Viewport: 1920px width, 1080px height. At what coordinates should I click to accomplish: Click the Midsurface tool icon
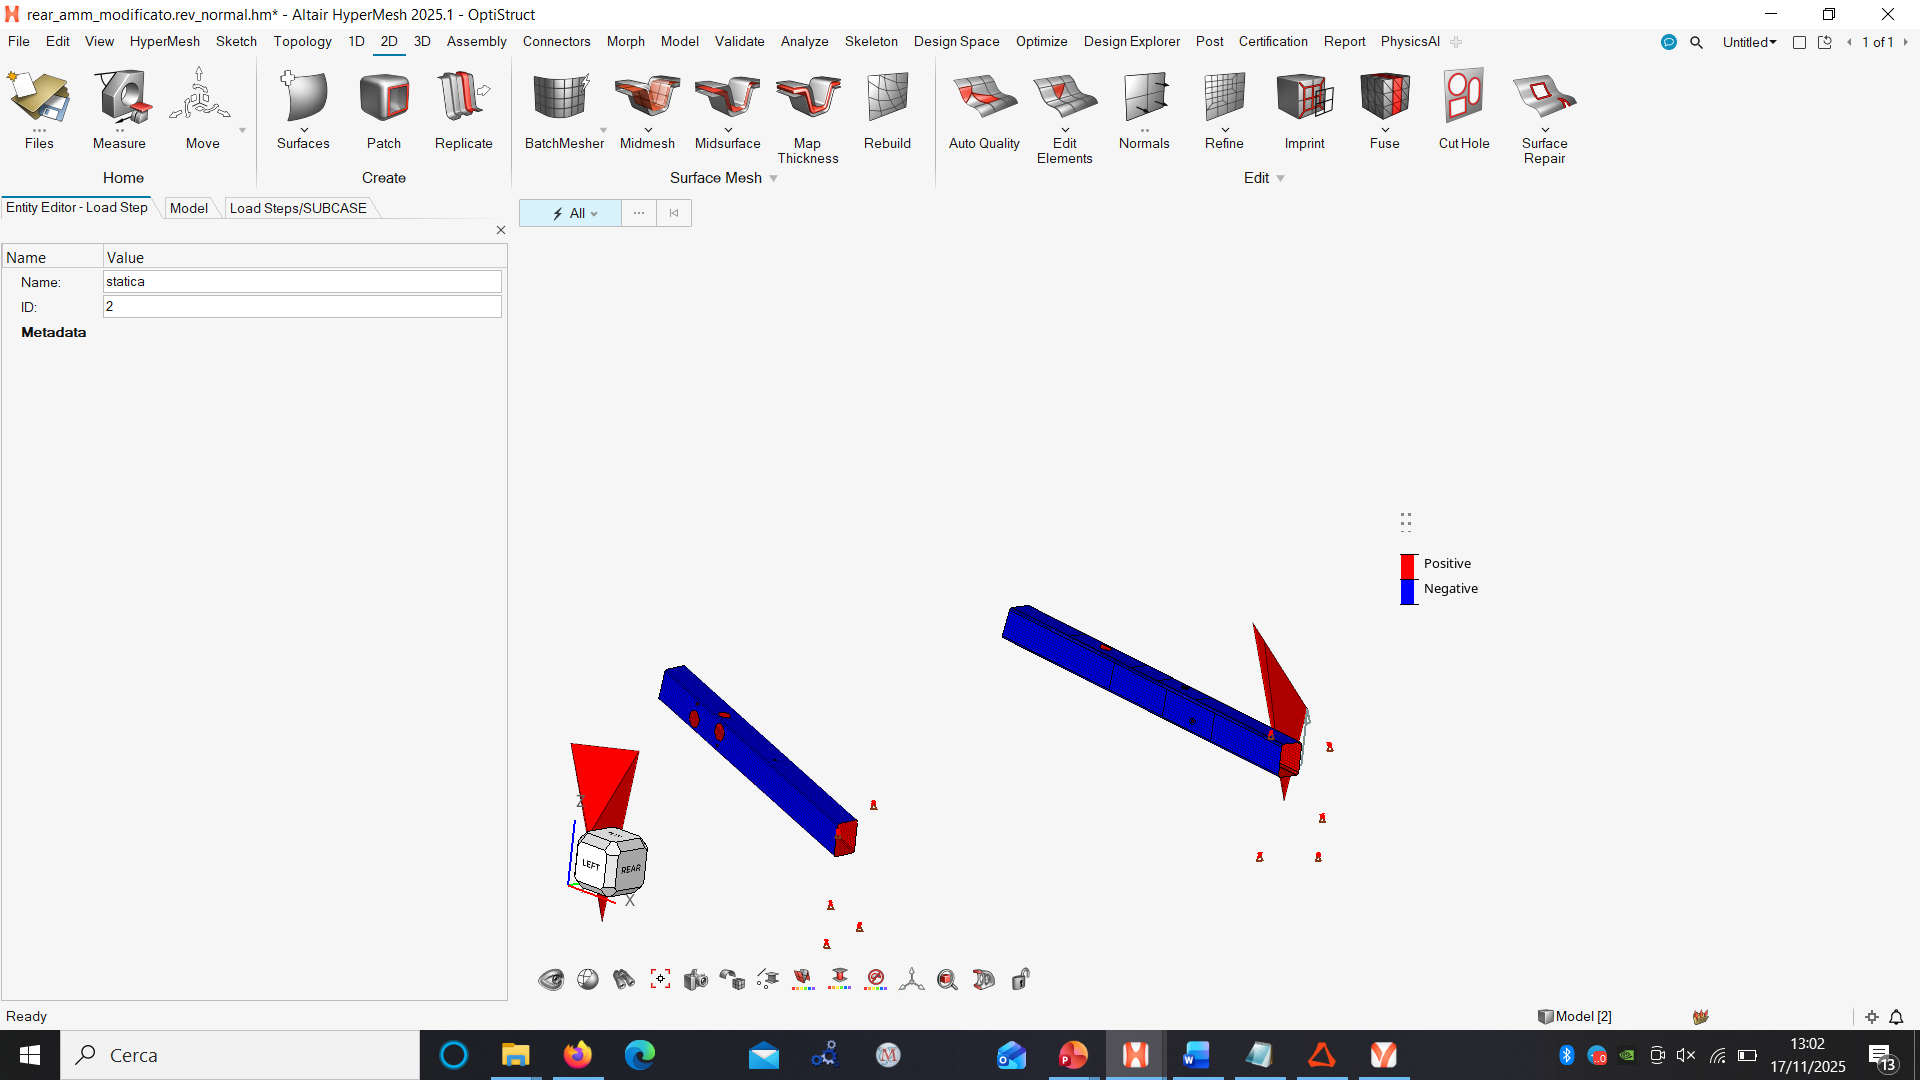727,98
